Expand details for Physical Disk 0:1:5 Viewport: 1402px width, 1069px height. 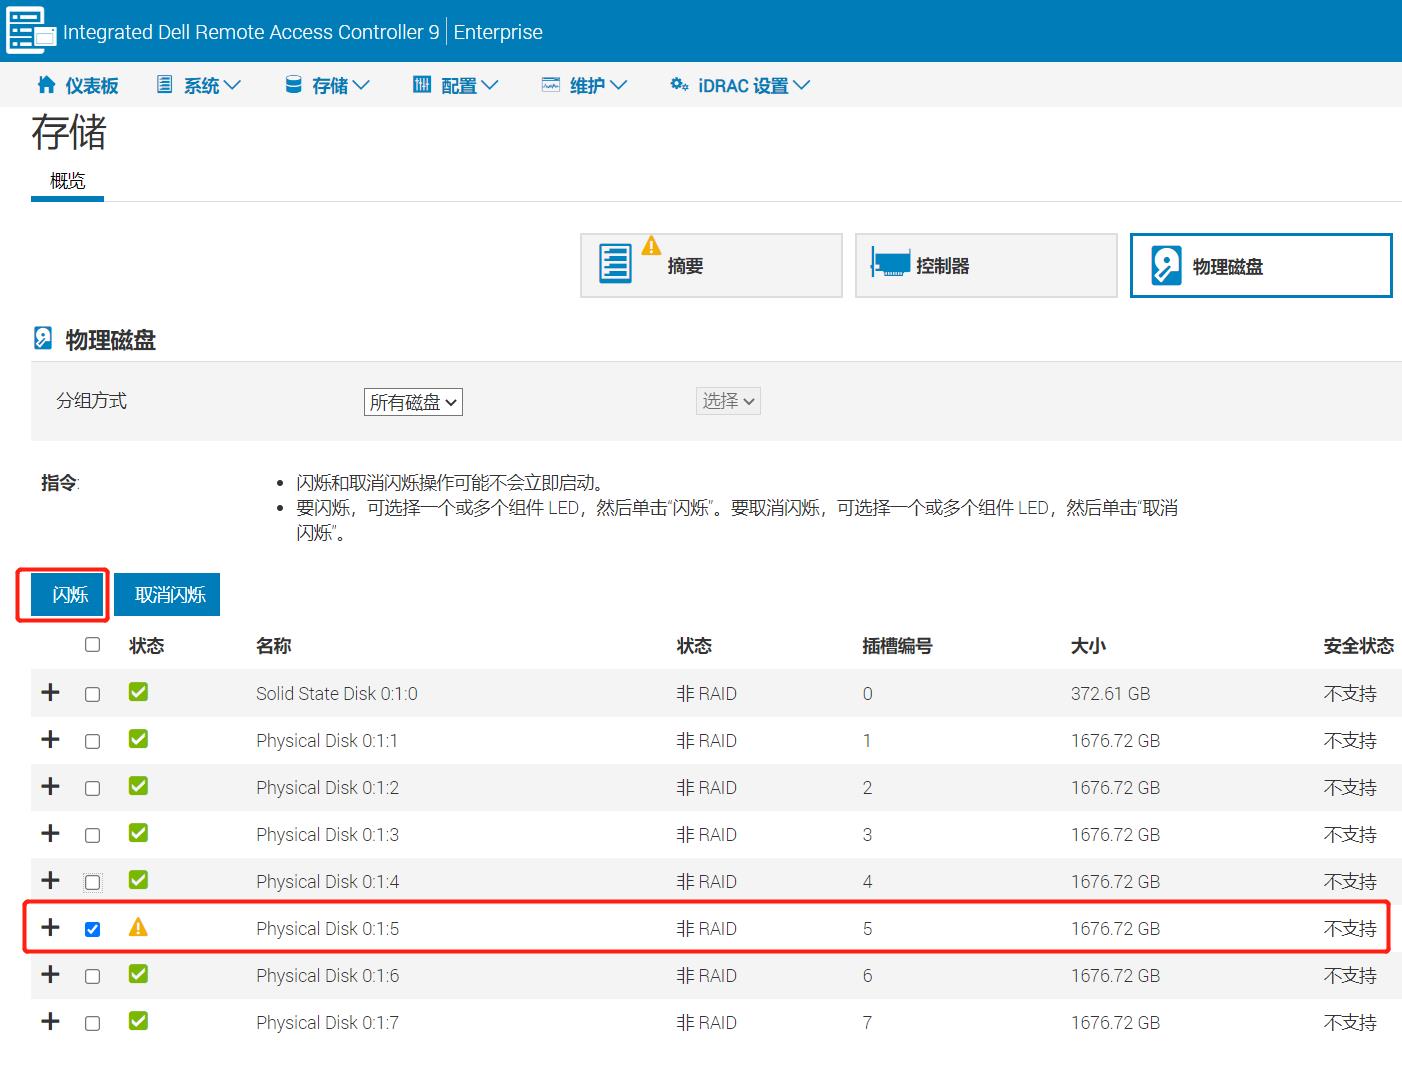click(x=50, y=927)
